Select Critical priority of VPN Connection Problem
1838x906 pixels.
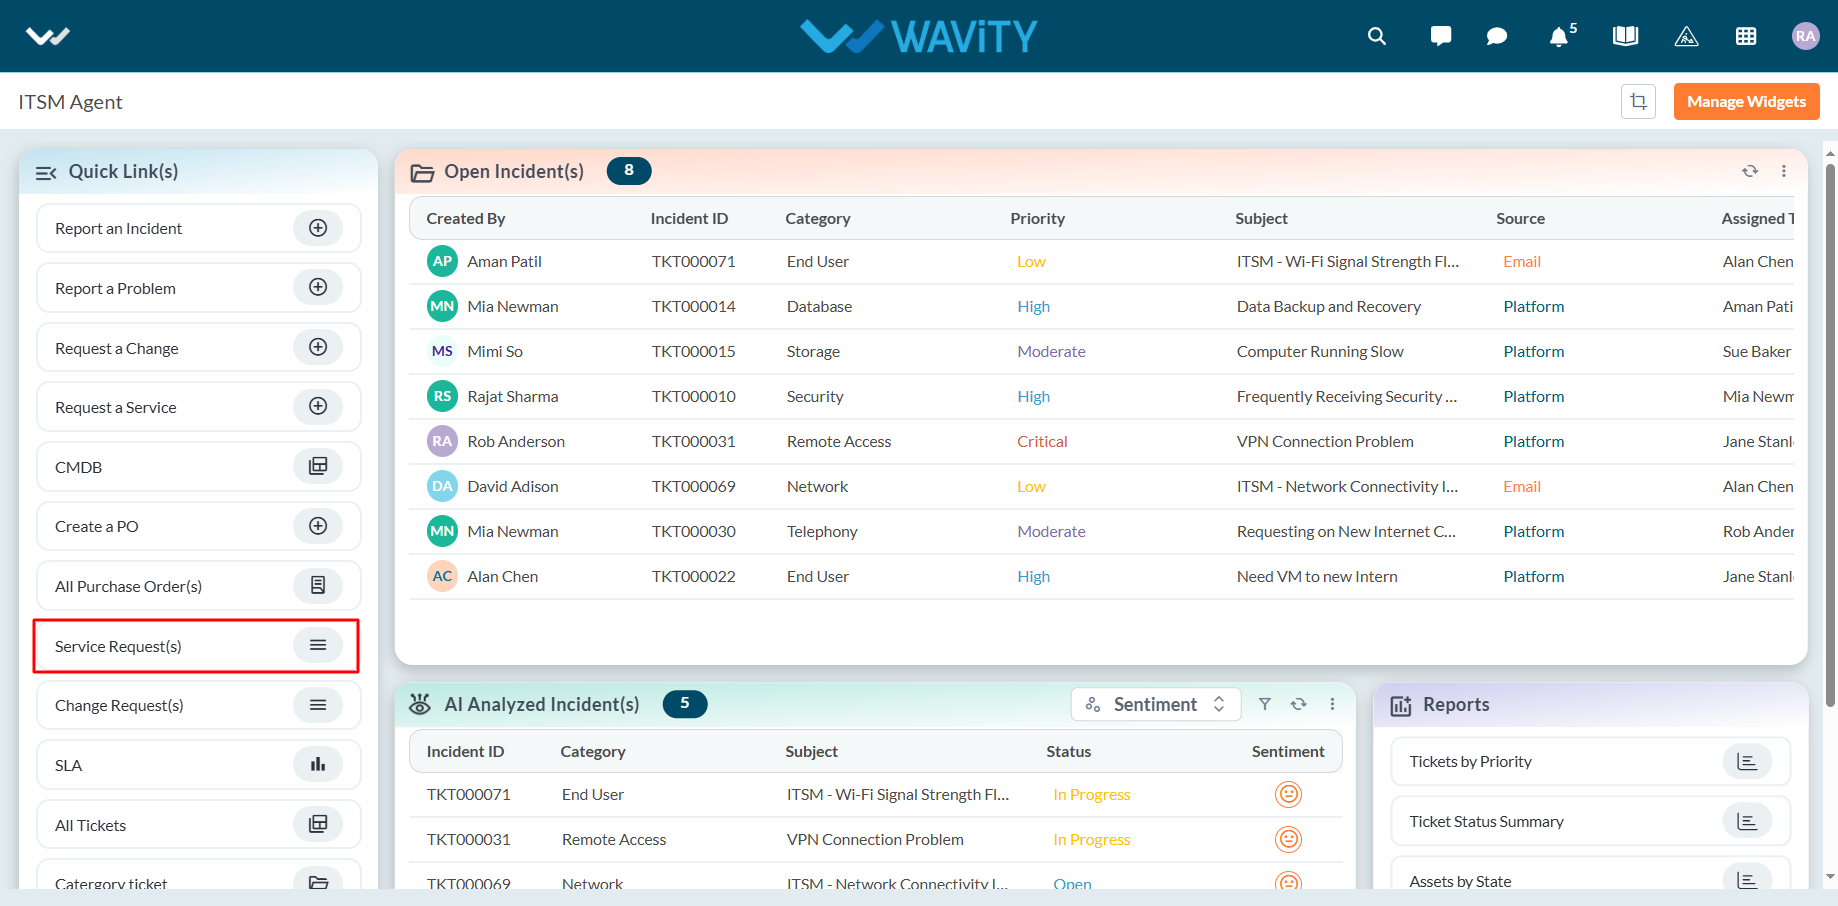click(x=1042, y=441)
